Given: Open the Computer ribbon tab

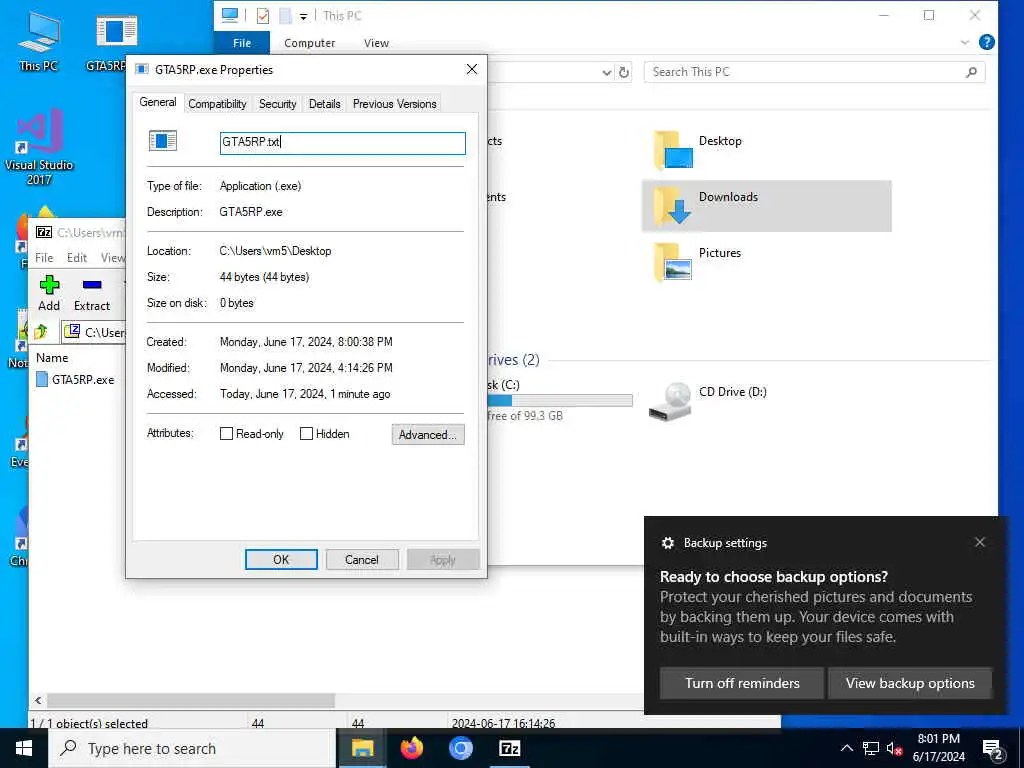Looking at the screenshot, I should click(x=310, y=42).
